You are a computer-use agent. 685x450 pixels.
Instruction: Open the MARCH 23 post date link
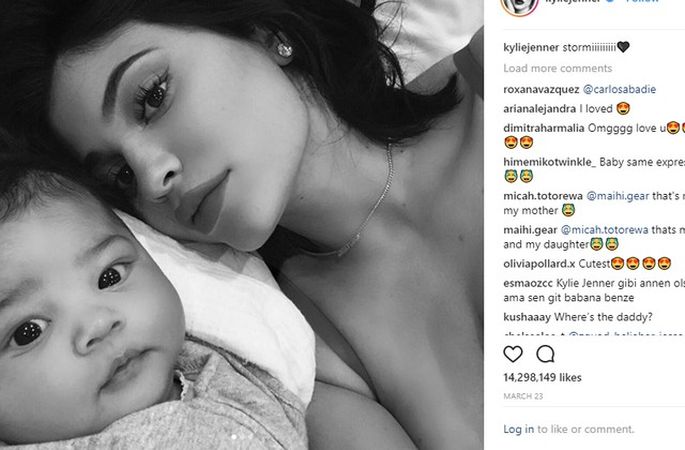(523, 396)
